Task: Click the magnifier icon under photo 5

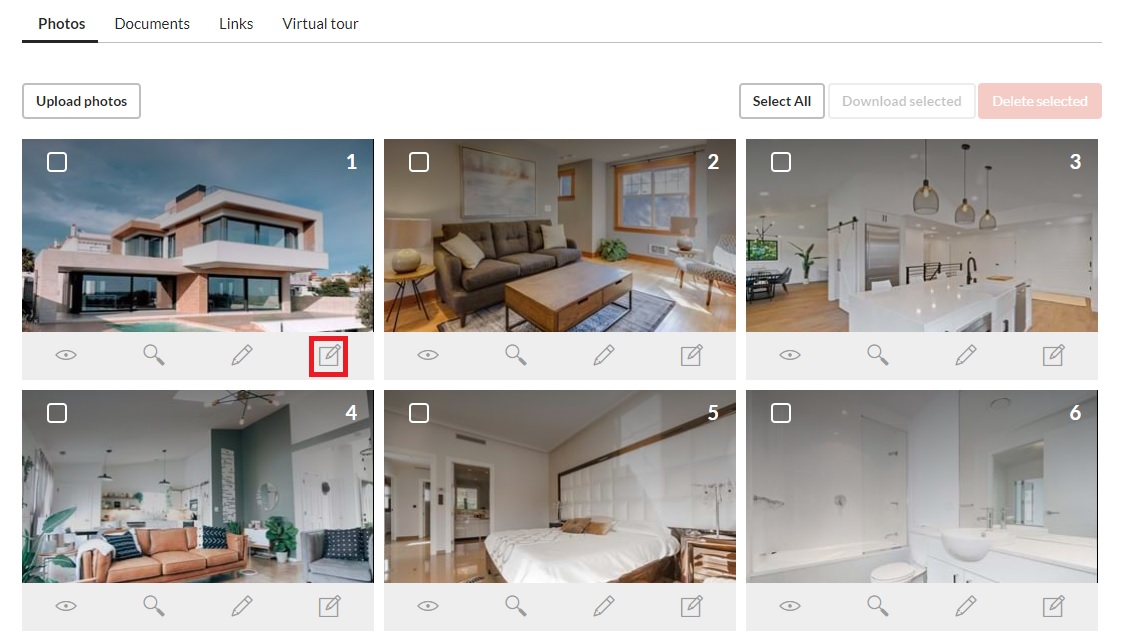Action: click(515, 606)
